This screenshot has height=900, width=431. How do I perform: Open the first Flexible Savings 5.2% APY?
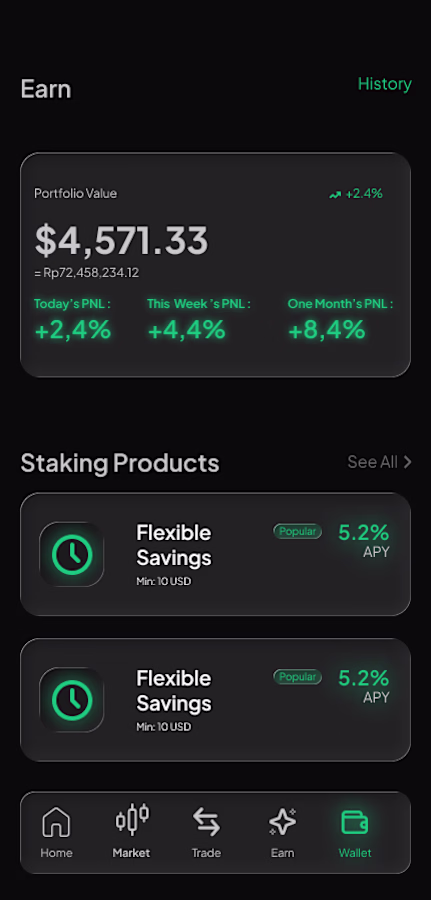point(363,540)
